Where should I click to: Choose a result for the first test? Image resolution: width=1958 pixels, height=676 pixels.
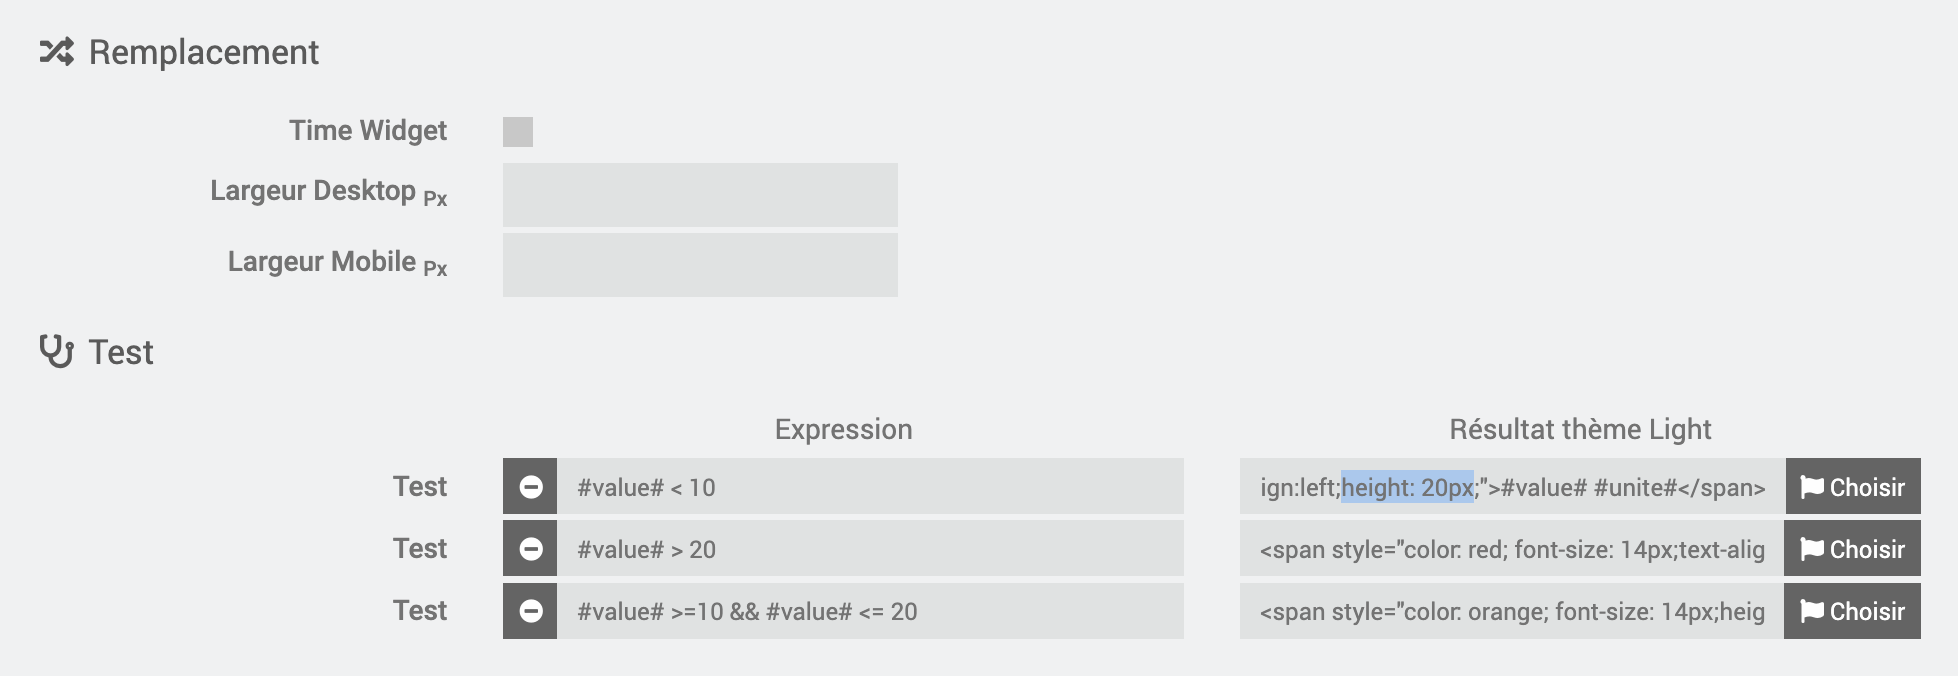tap(1853, 487)
